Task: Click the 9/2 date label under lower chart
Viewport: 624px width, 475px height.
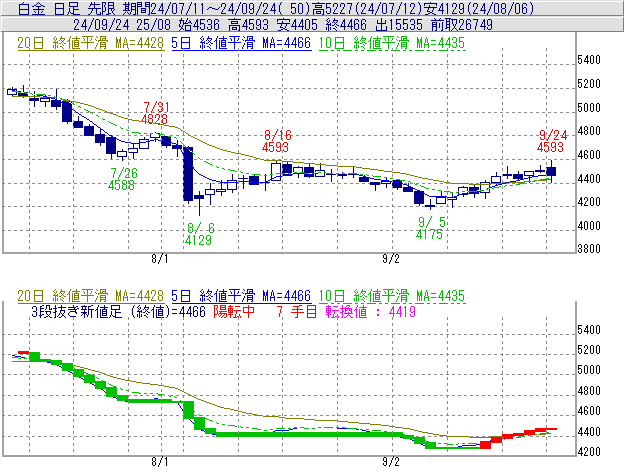Action: [x=391, y=462]
